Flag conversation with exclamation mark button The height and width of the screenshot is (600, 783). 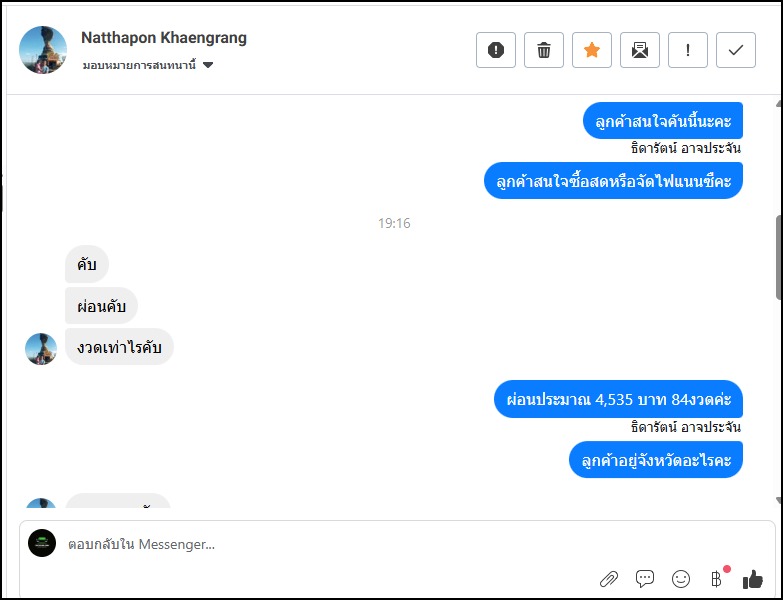click(688, 50)
